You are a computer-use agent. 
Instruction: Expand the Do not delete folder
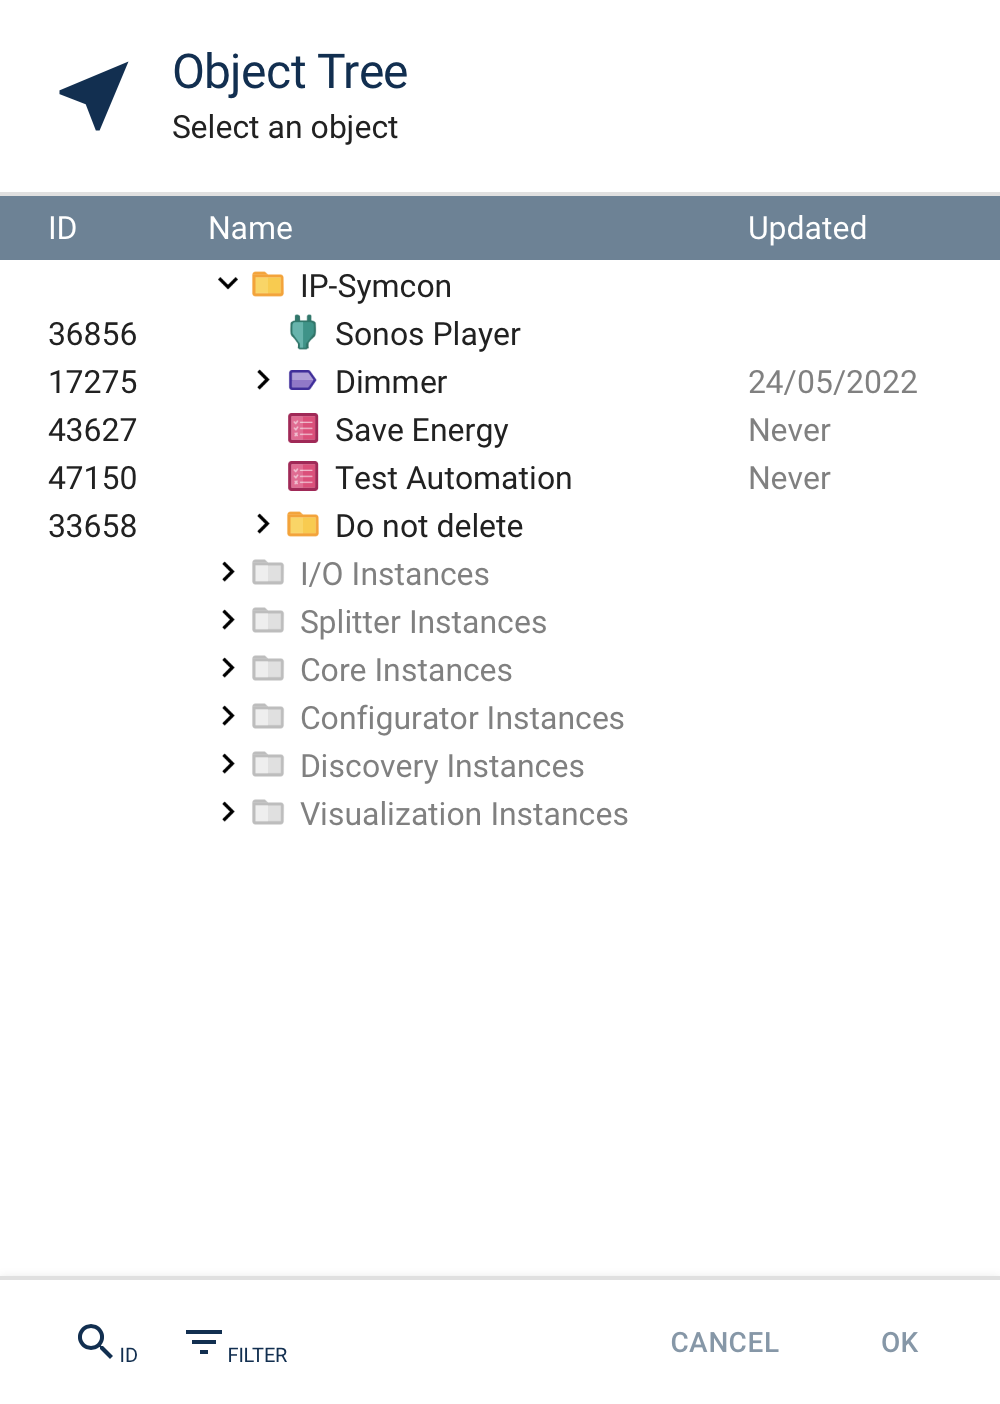coord(263,524)
